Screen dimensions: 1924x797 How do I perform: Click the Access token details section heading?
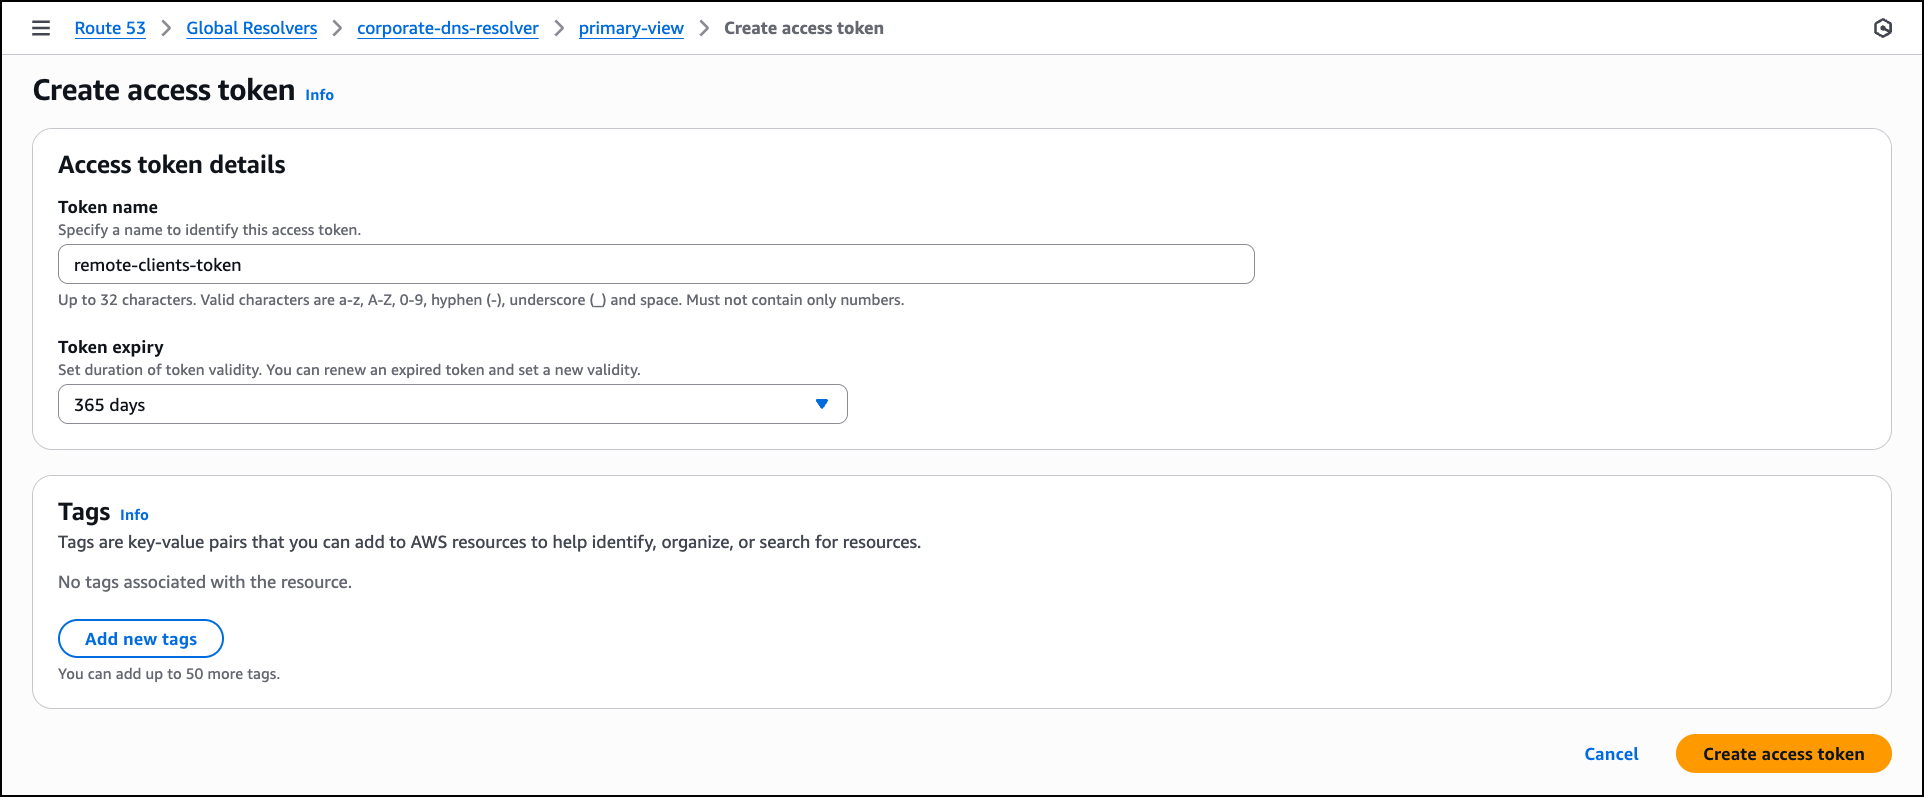pyautogui.click(x=172, y=165)
